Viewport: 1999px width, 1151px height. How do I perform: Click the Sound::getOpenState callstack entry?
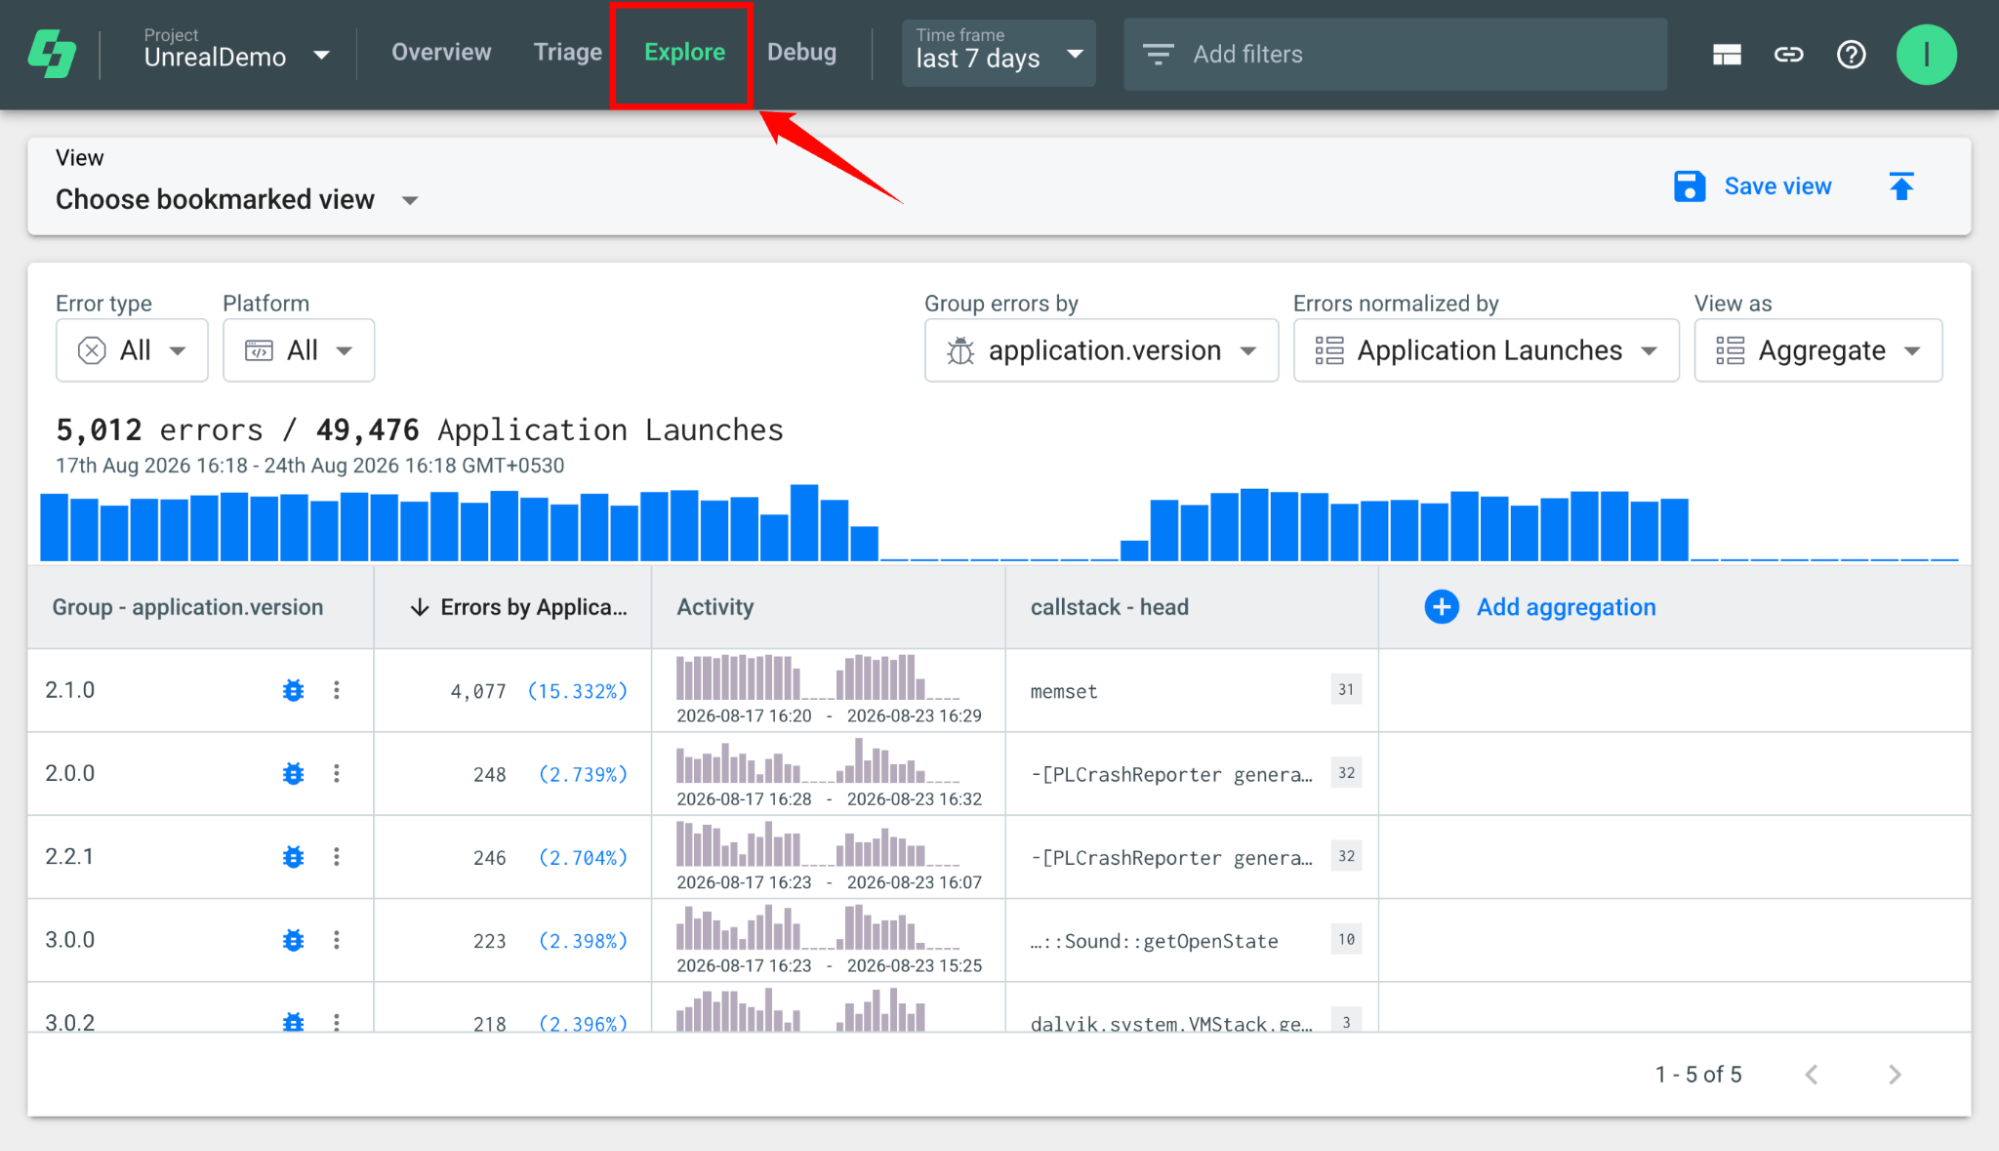(x=1154, y=941)
